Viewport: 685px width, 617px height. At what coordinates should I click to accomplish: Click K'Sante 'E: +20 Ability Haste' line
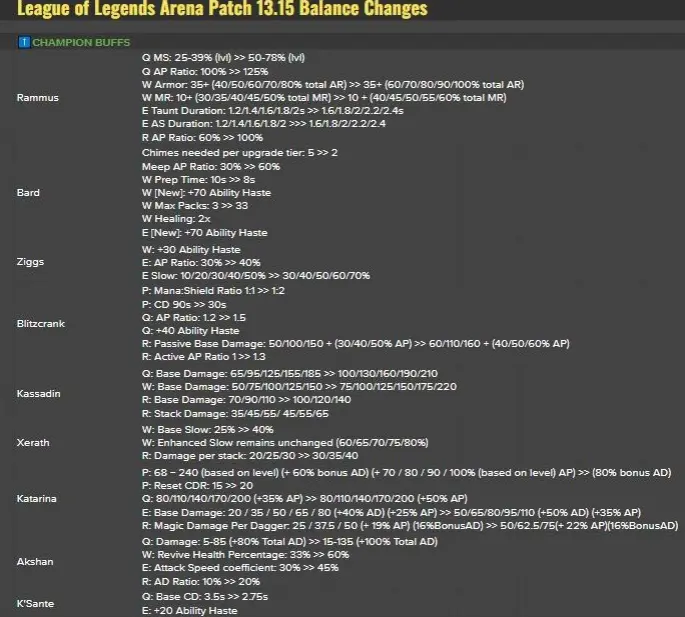[190, 610]
